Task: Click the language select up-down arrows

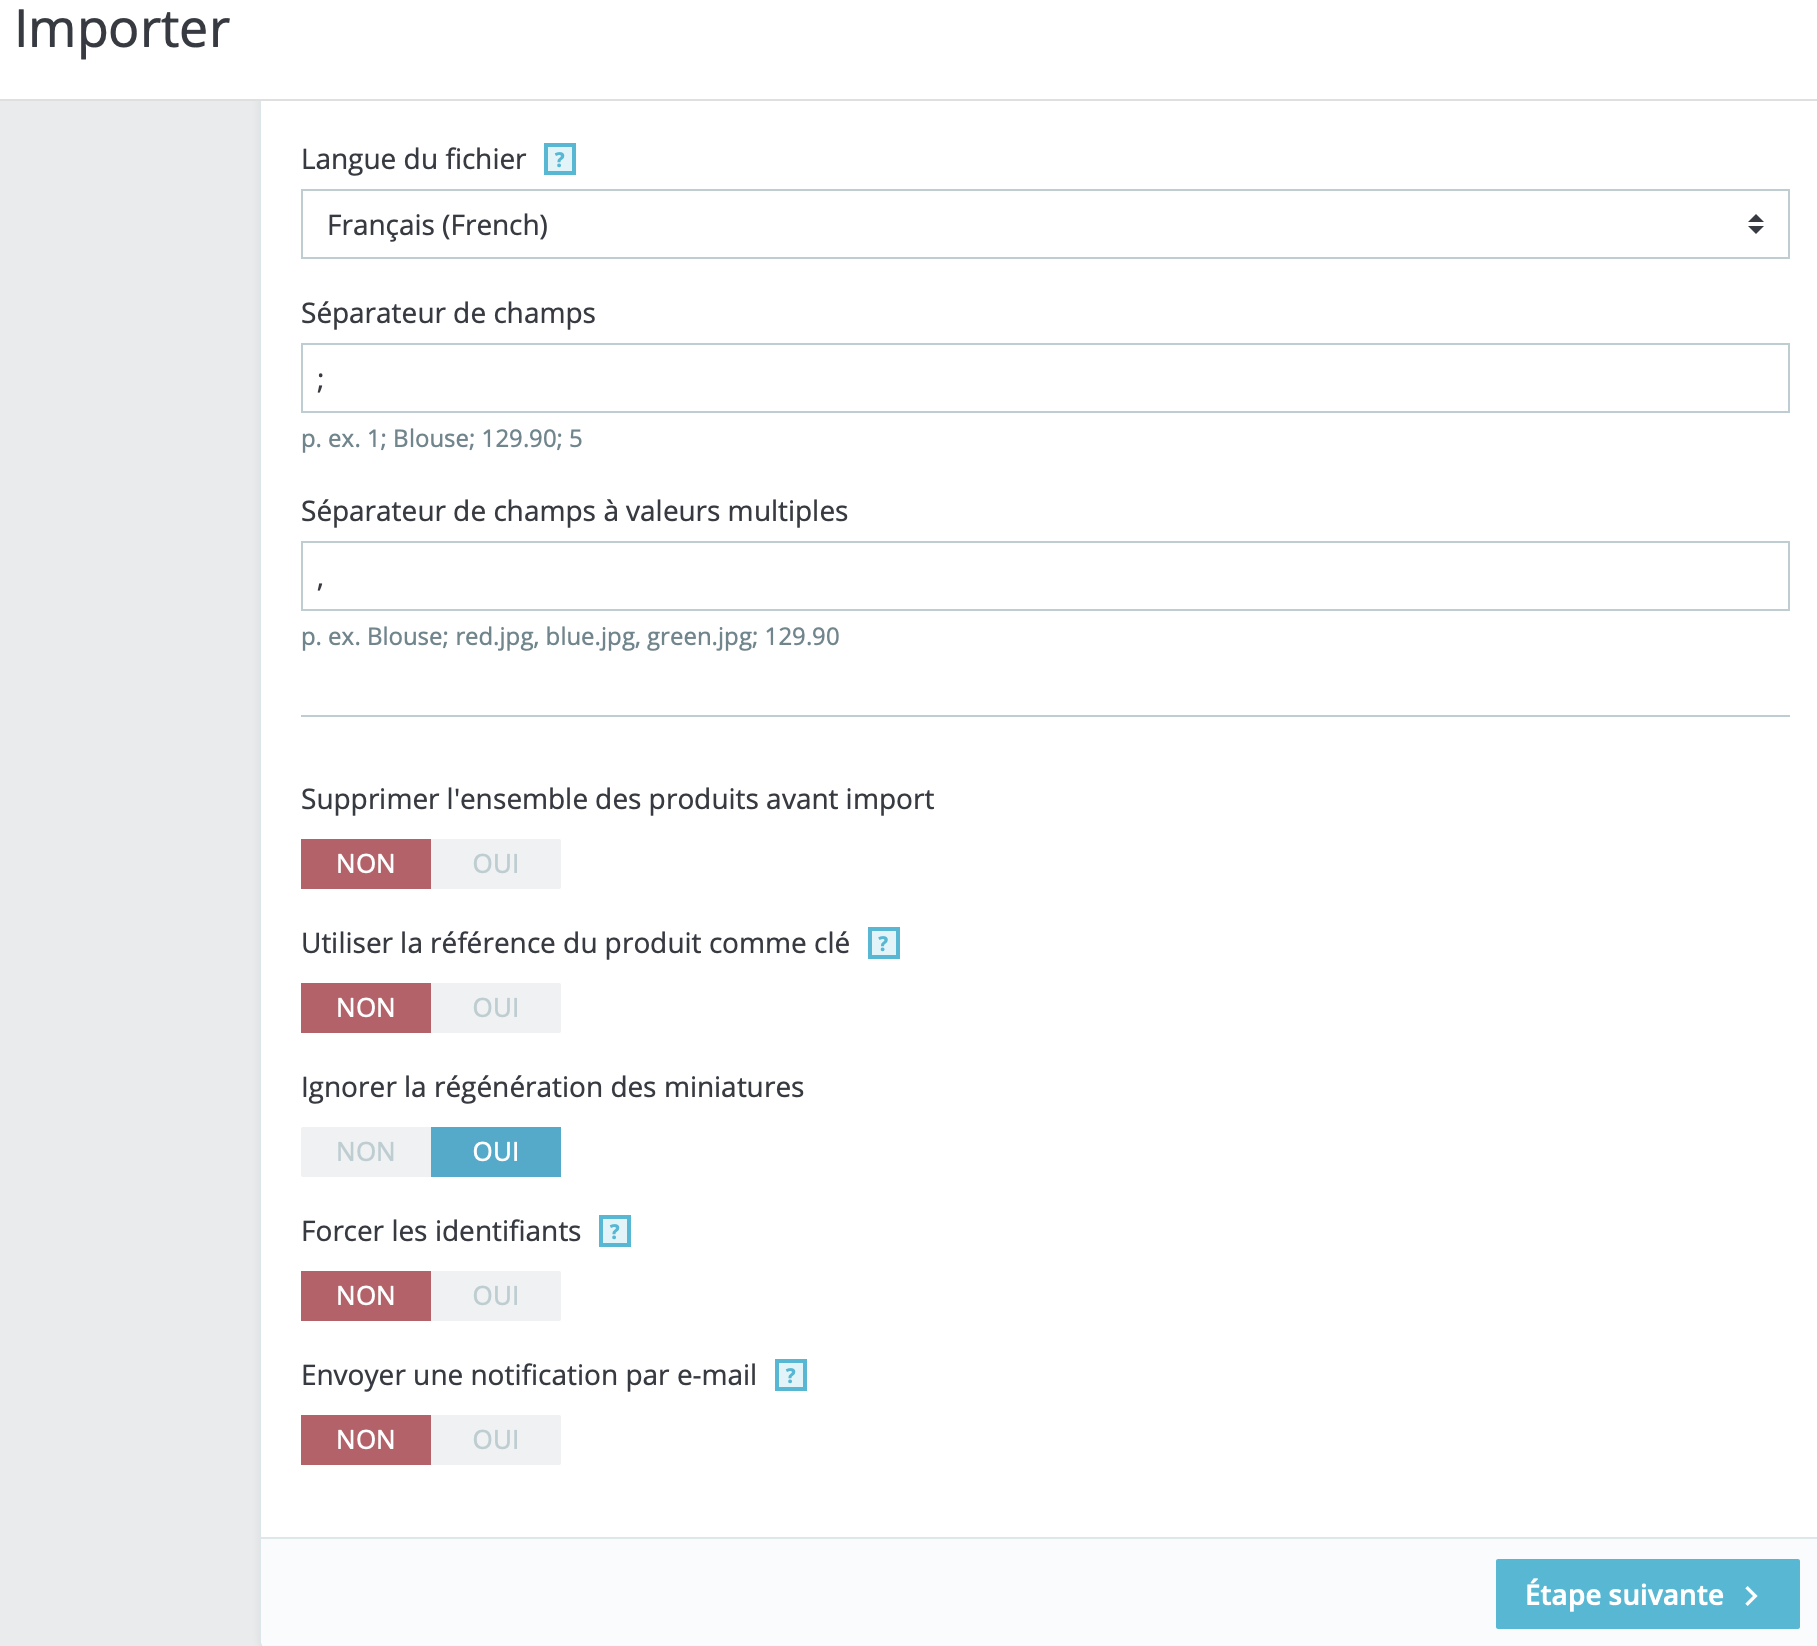Action: click(x=1755, y=224)
